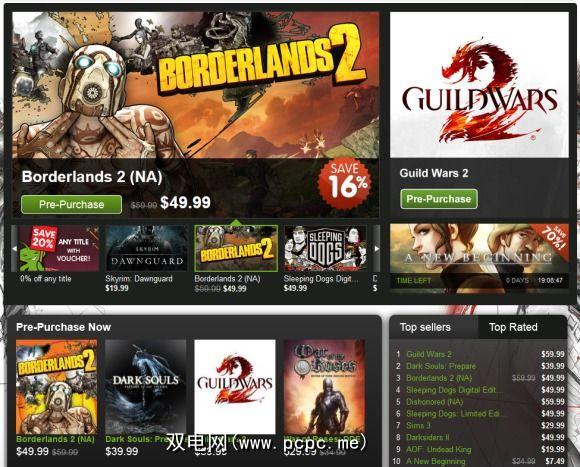Open Guild Wars 2 in top sellers list
Viewport: 580px width, 467px height.
tap(429, 354)
